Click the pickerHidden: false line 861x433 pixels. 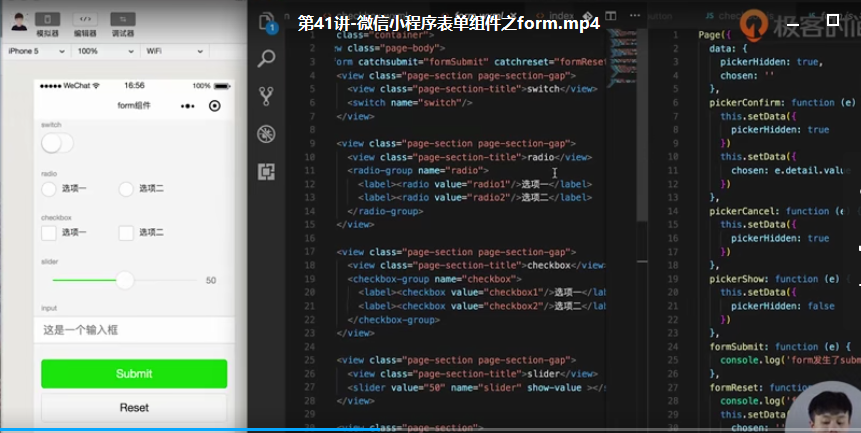pyautogui.click(x=783, y=306)
